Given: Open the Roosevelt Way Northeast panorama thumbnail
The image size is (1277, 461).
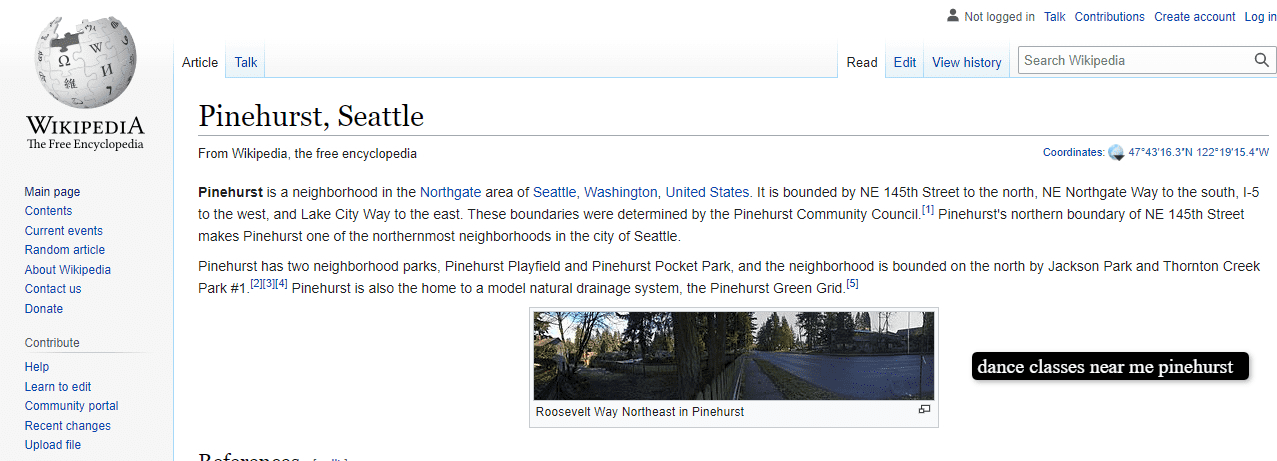Looking at the screenshot, I should pyautogui.click(x=734, y=356).
